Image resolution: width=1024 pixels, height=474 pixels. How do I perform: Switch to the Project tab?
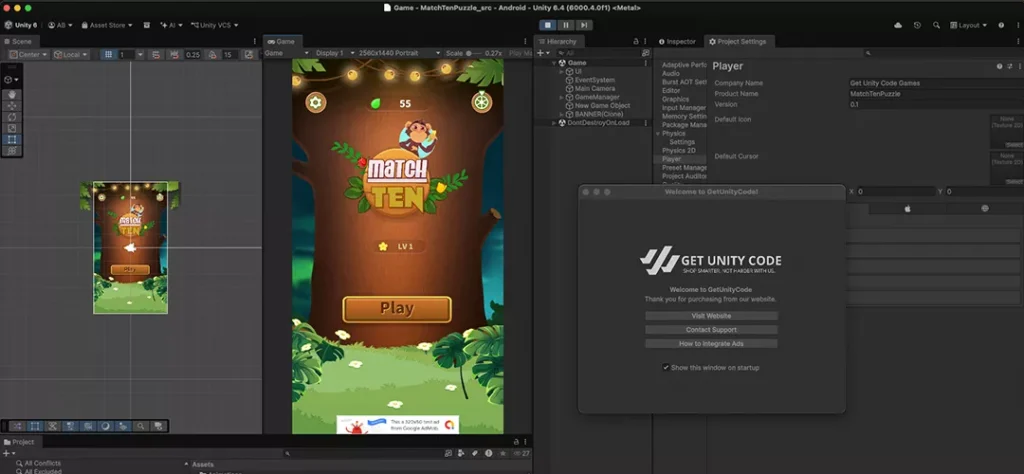(20, 442)
